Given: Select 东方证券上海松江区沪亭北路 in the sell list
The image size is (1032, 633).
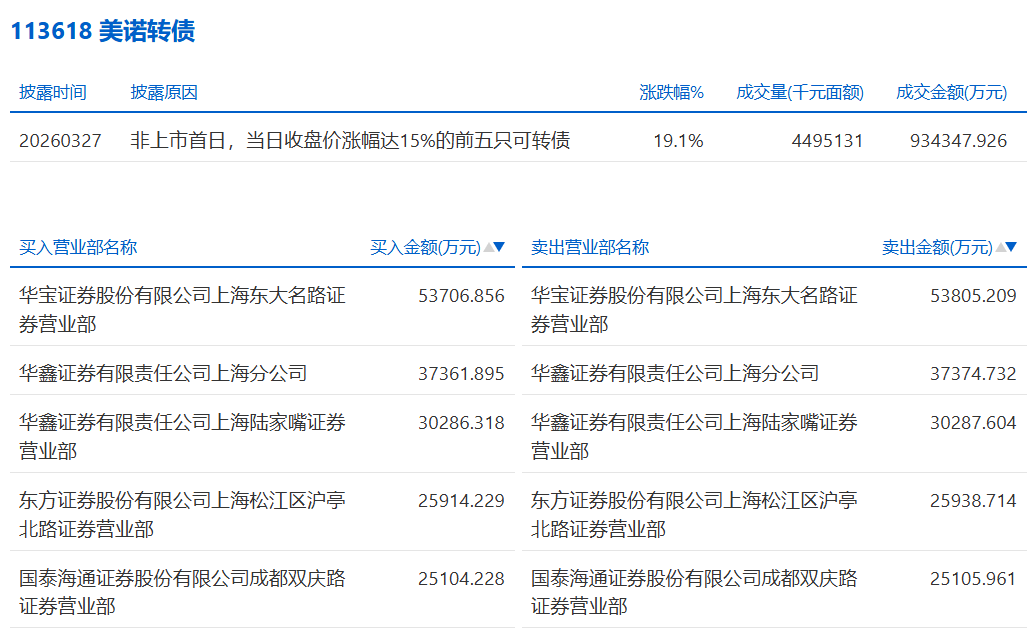Looking at the screenshot, I should 694,514.
